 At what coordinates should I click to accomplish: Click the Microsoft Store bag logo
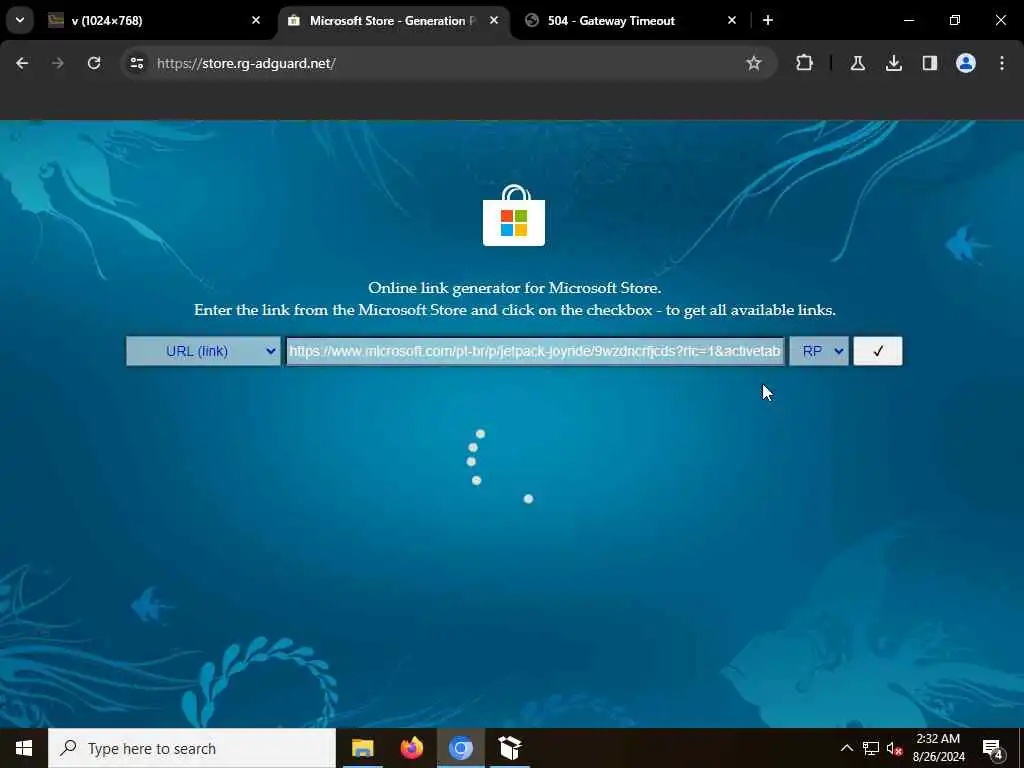click(x=514, y=216)
